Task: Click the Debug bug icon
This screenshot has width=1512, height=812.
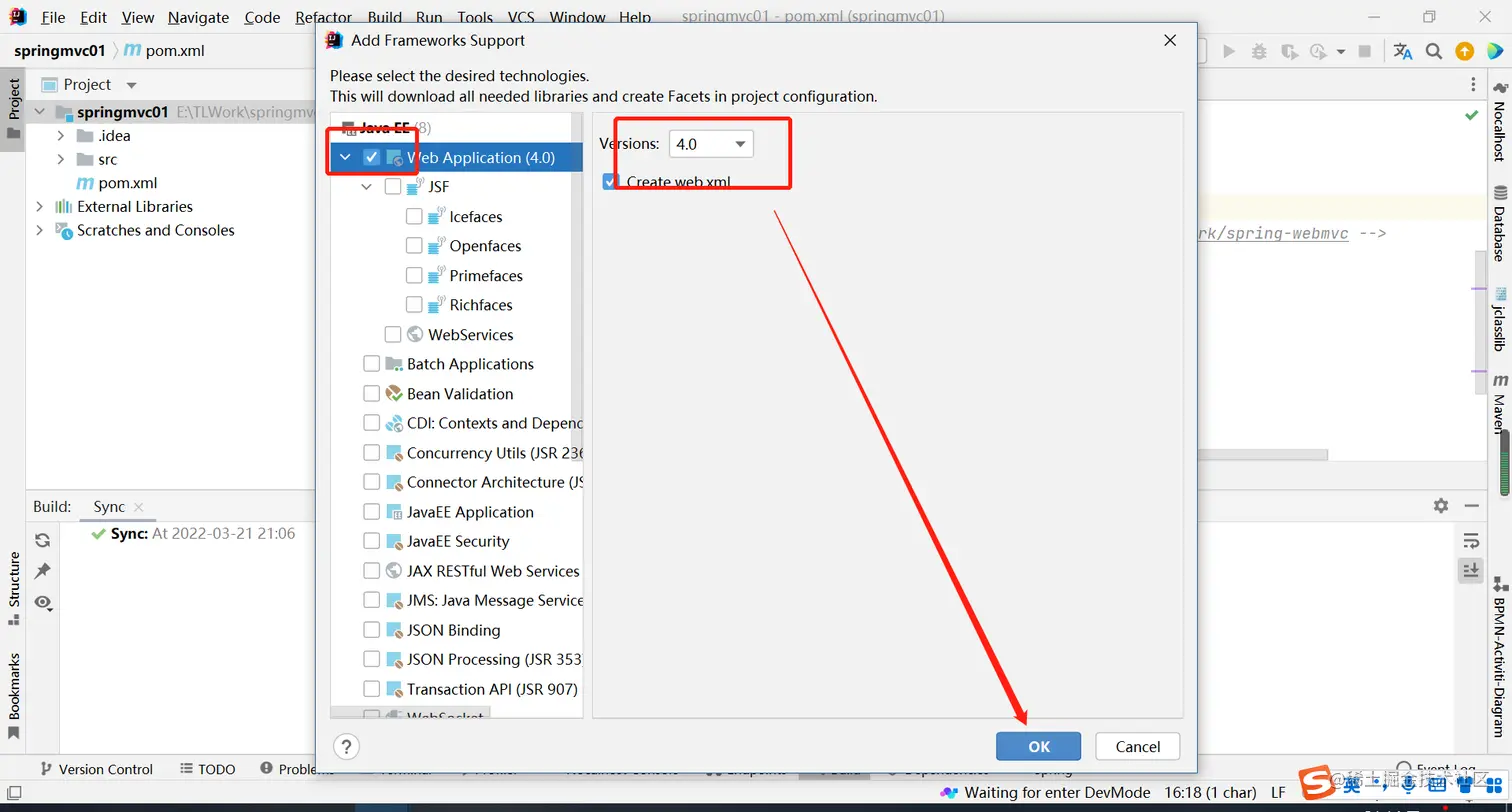Action: point(1259,51)
